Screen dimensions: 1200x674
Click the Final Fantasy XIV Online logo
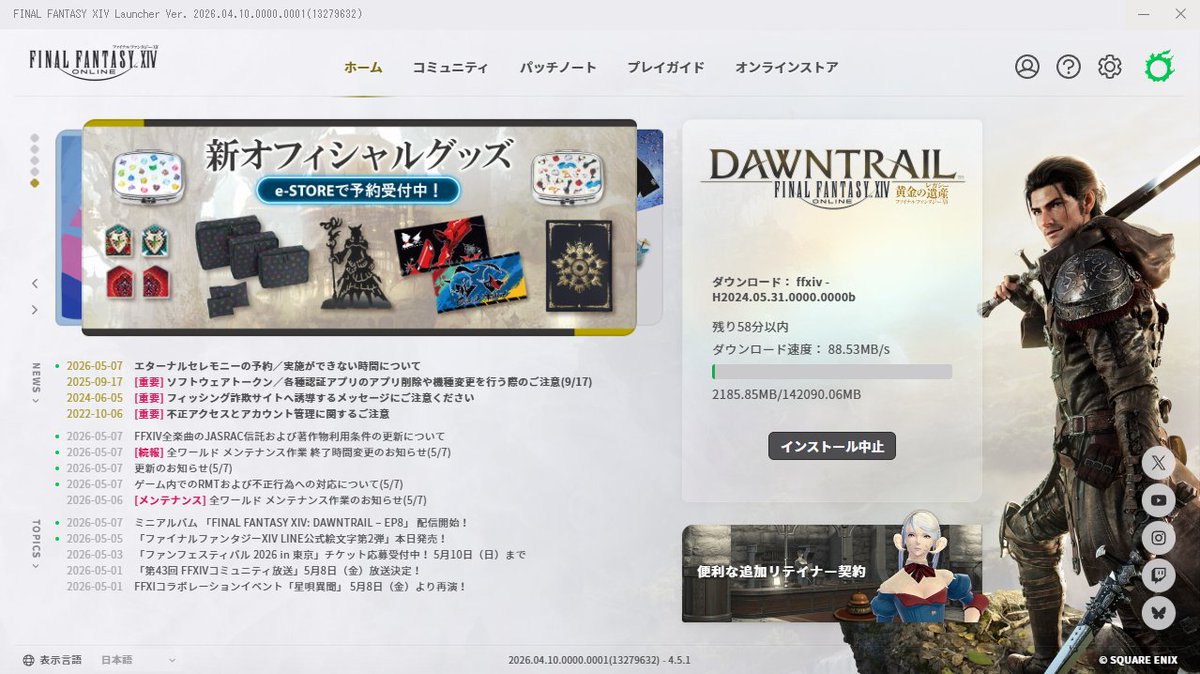pyautogui.click(x=93, y=61)
